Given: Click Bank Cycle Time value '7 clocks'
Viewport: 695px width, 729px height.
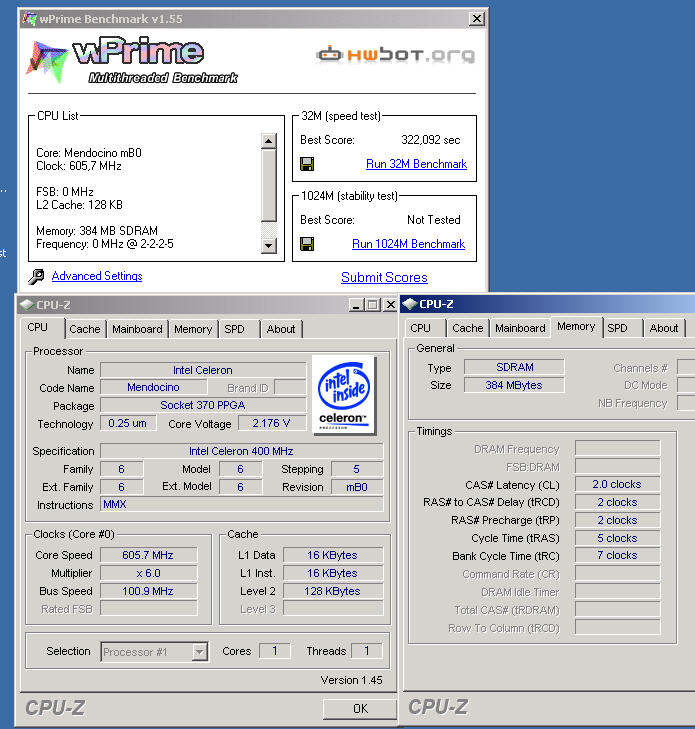Looking at the screenshot, I should click(617, 556).
